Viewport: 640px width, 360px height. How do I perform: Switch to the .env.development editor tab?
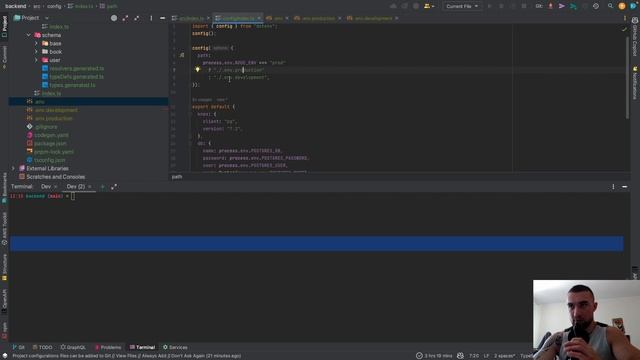point(372,18)
